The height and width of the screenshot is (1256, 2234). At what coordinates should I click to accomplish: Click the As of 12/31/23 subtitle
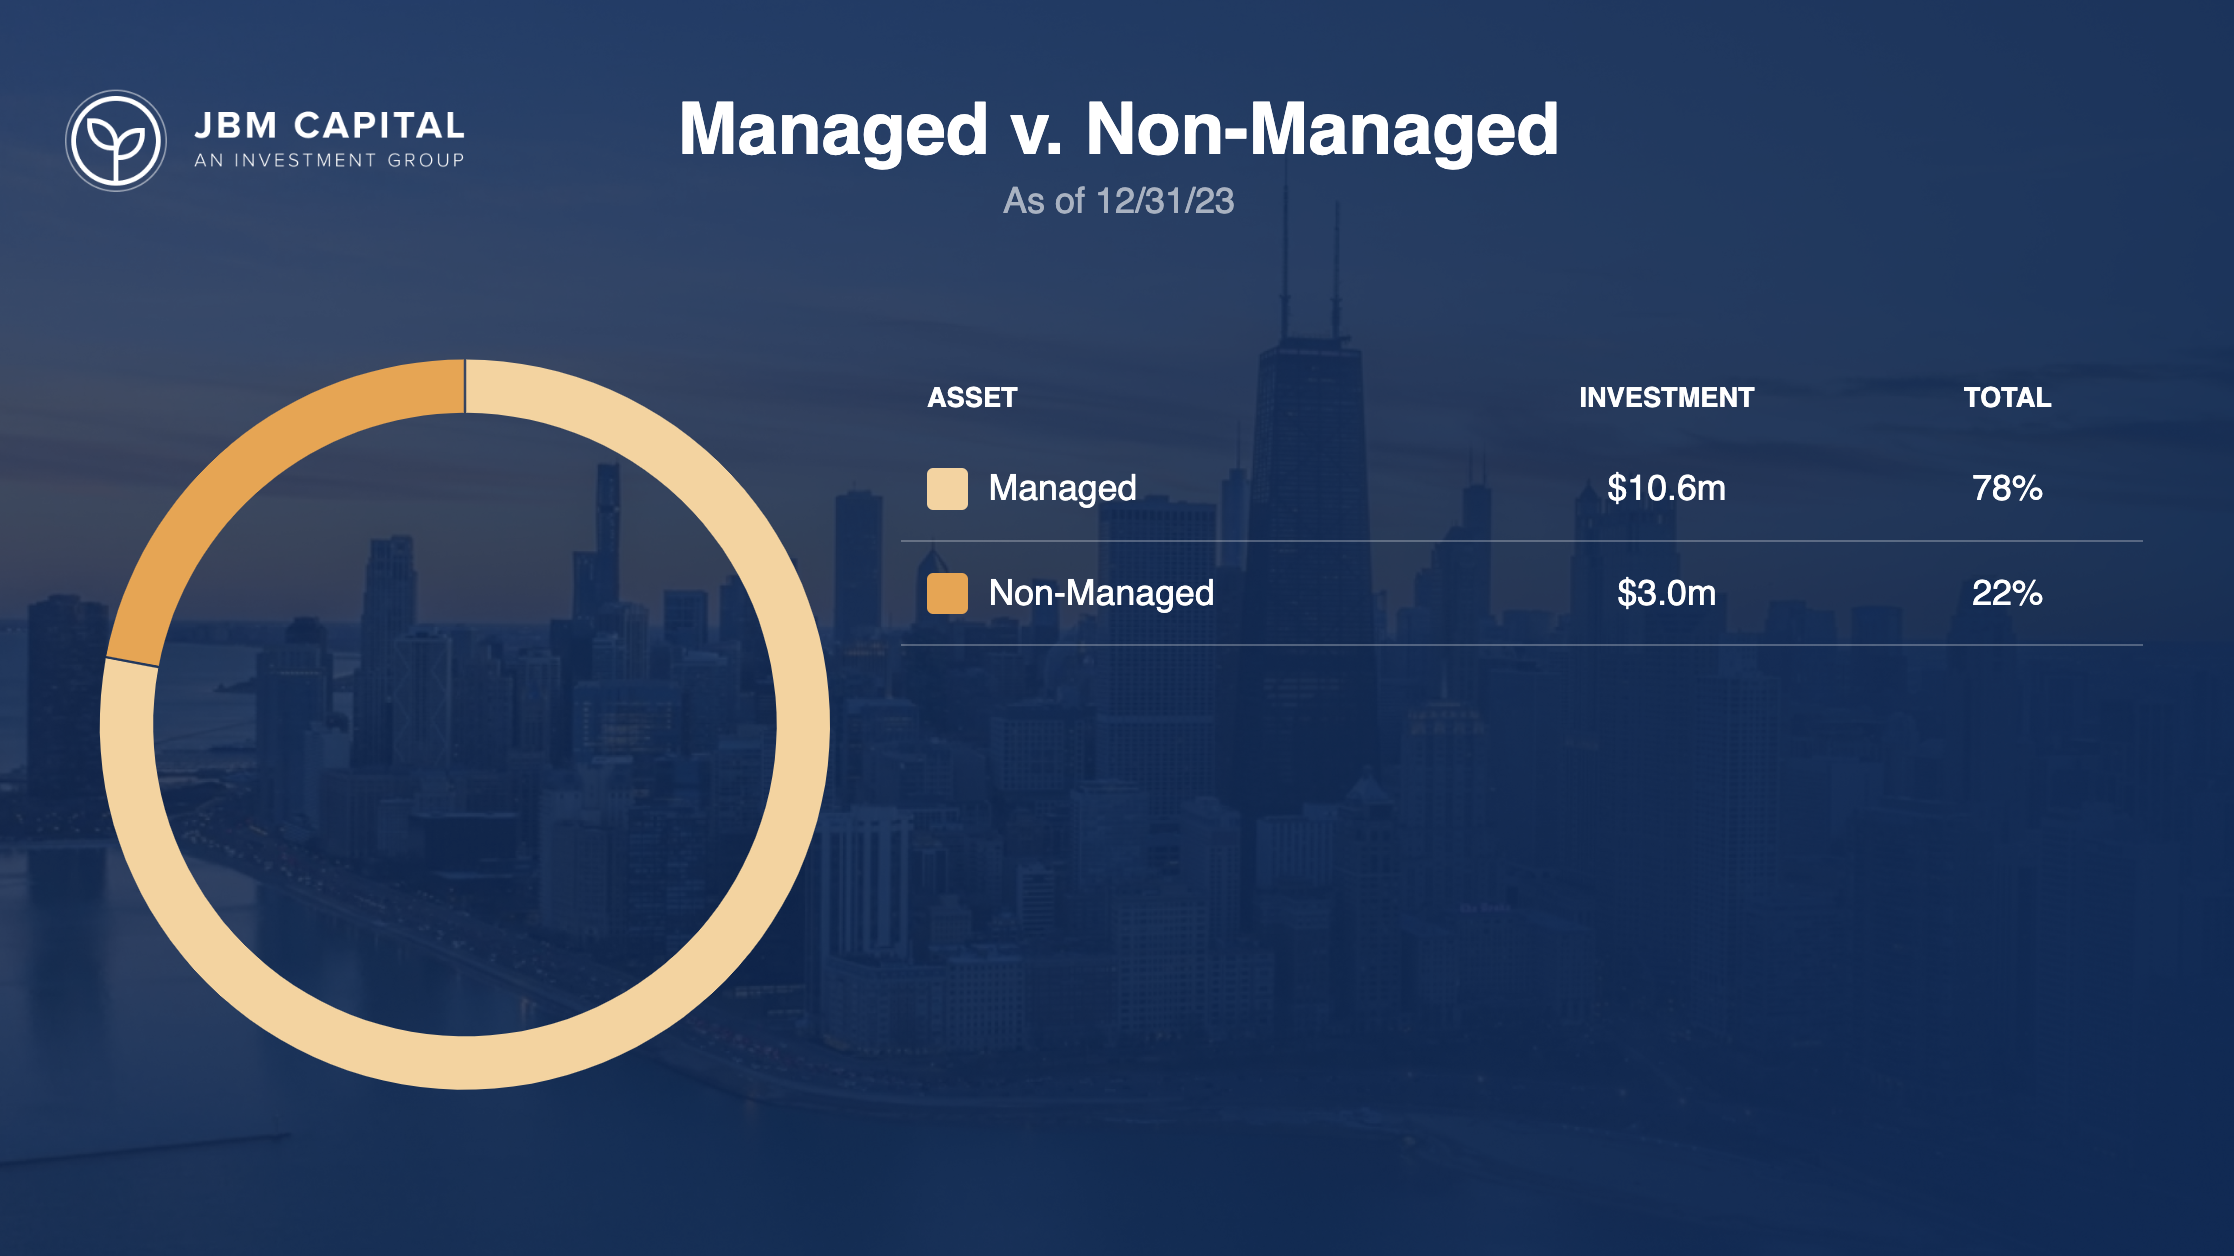point(1118,201)
